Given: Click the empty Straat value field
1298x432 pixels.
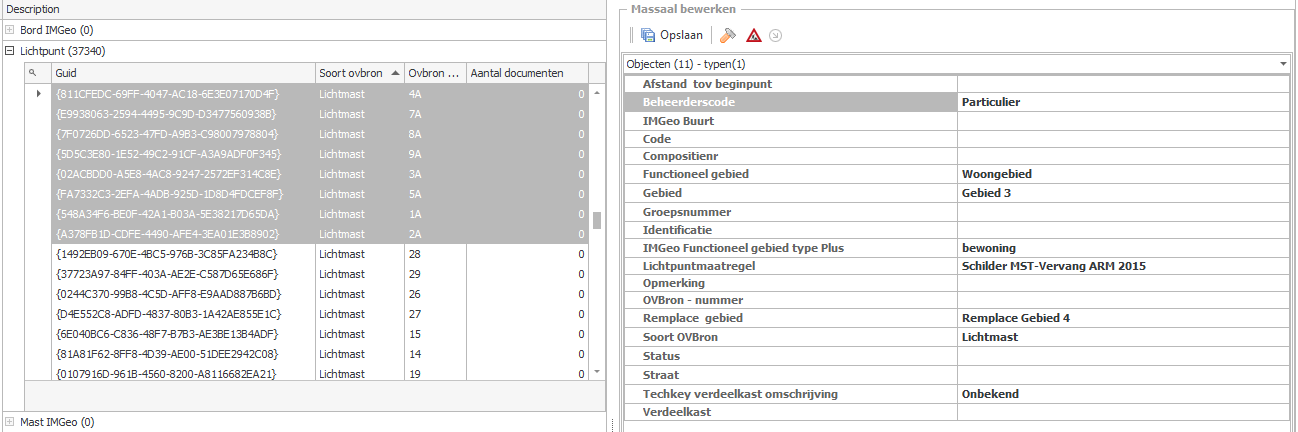Looking at the screenshot, I should (x=1120, y=375).
